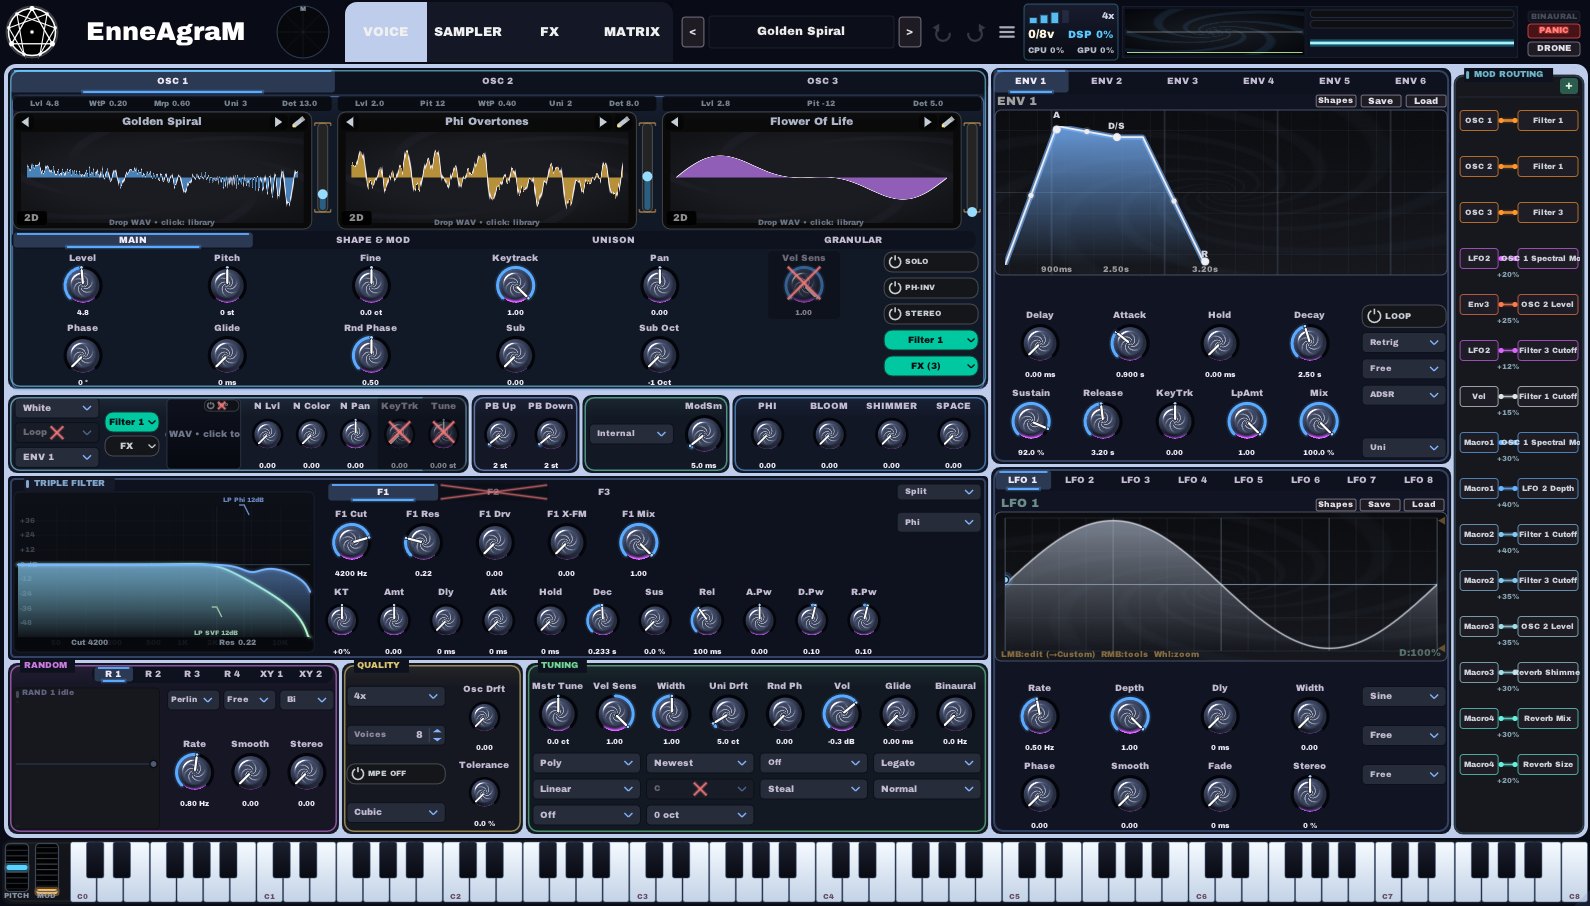The height and width of the screenshot is (906, 1590).
Task: Select the ENV 3 tab
Action: click(1182, 81)
